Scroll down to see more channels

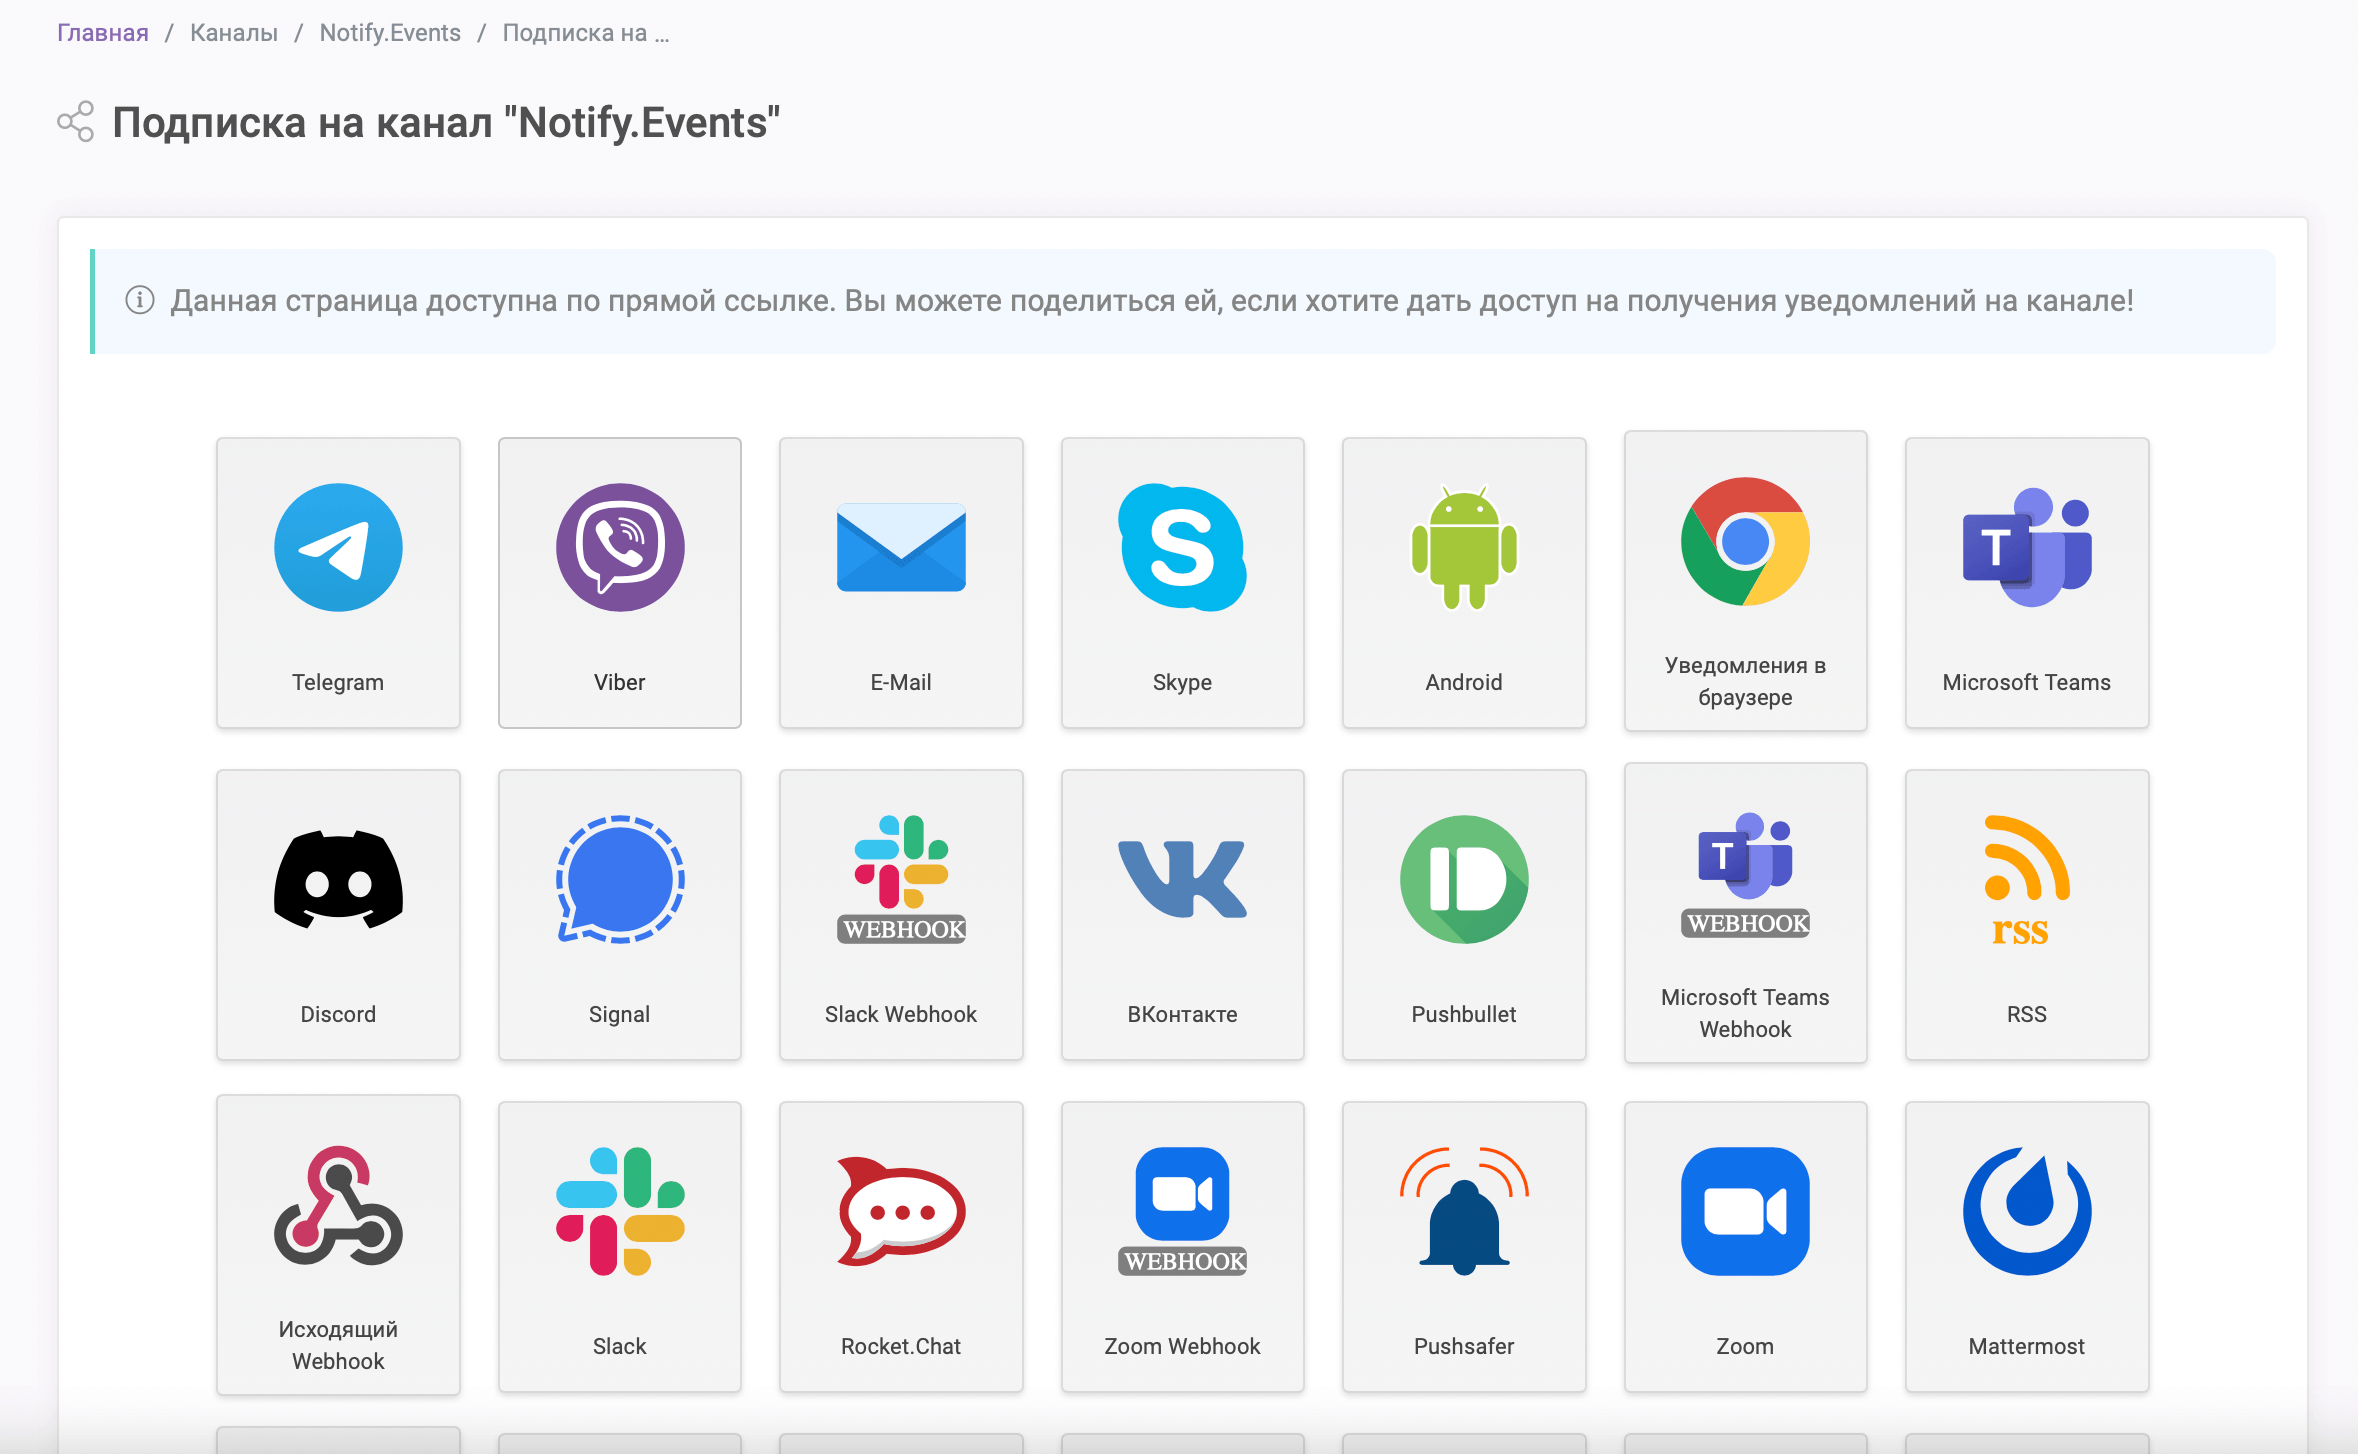(x=1179, y=1432)
